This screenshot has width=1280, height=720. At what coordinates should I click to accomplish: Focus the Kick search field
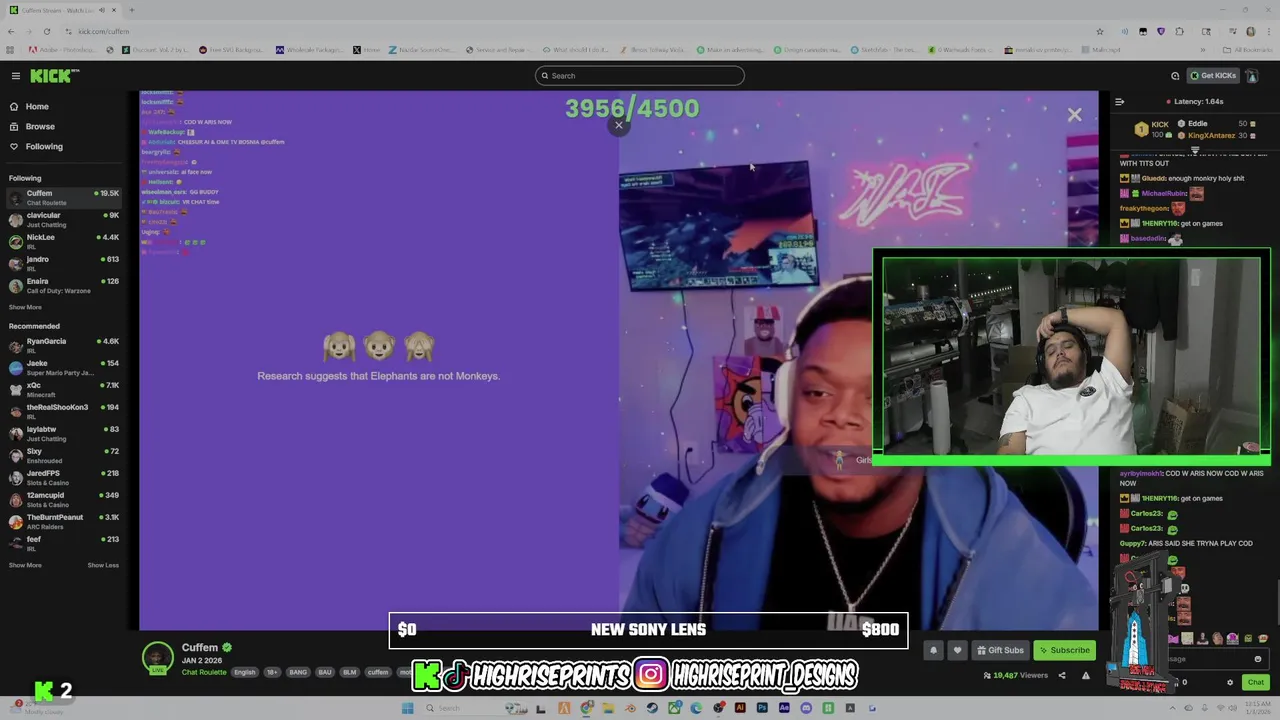coord(640,76)
